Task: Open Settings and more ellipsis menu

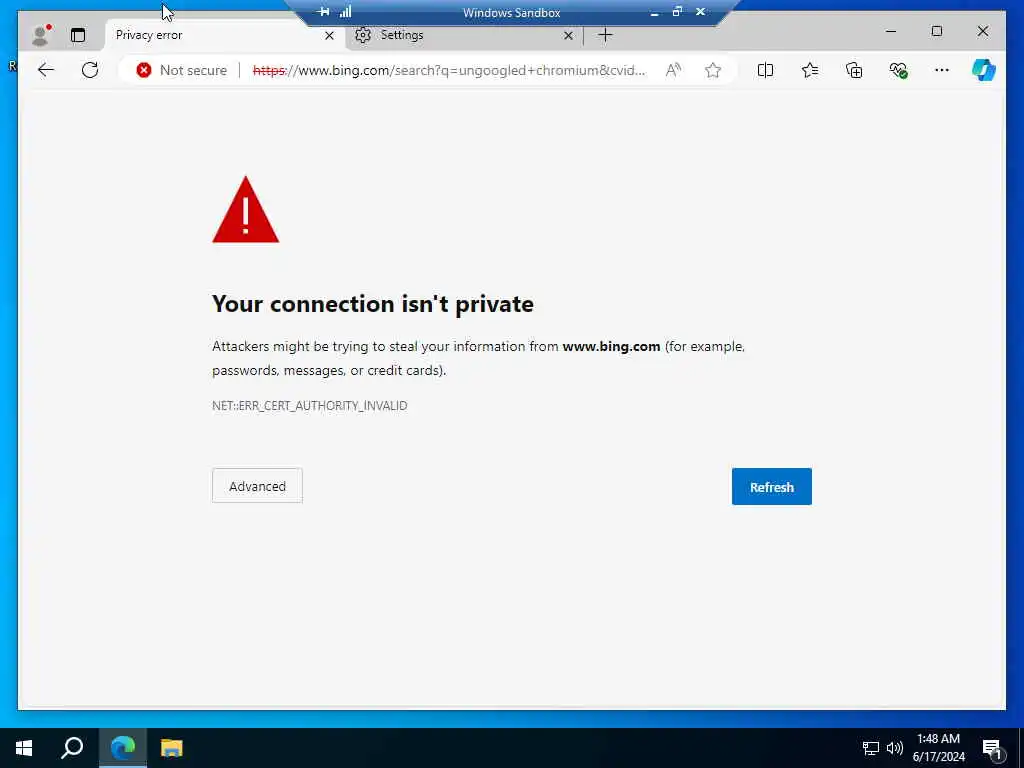Action: [942, 70]
